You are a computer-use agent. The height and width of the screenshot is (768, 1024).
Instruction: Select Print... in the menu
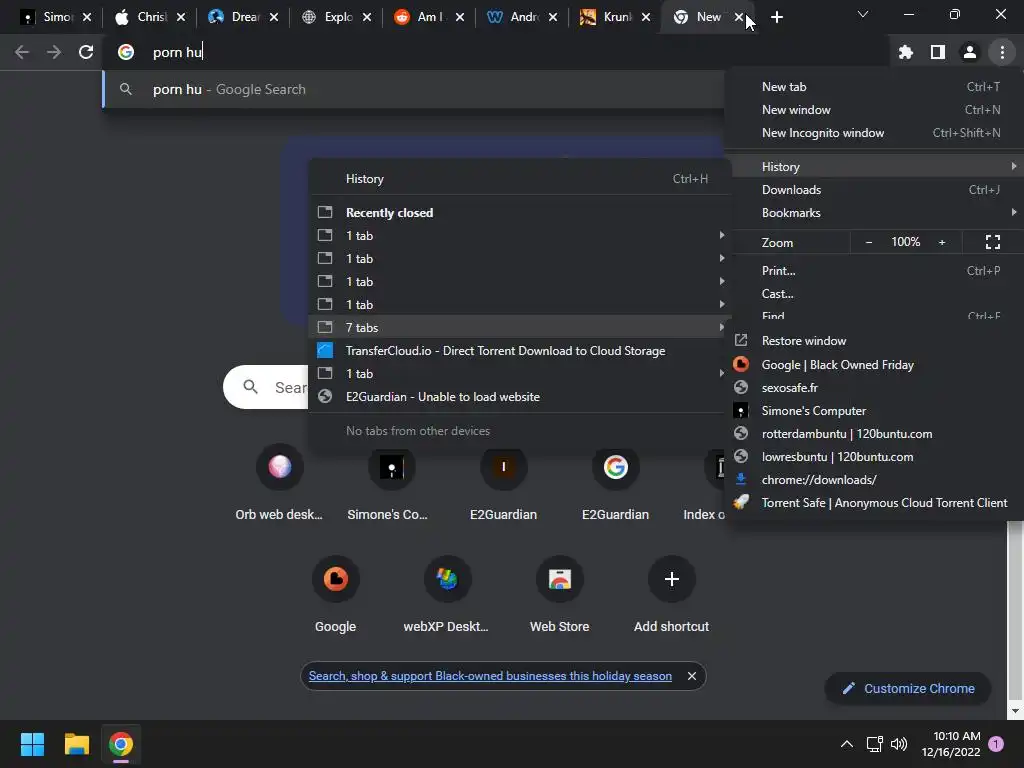coord(874,270)
